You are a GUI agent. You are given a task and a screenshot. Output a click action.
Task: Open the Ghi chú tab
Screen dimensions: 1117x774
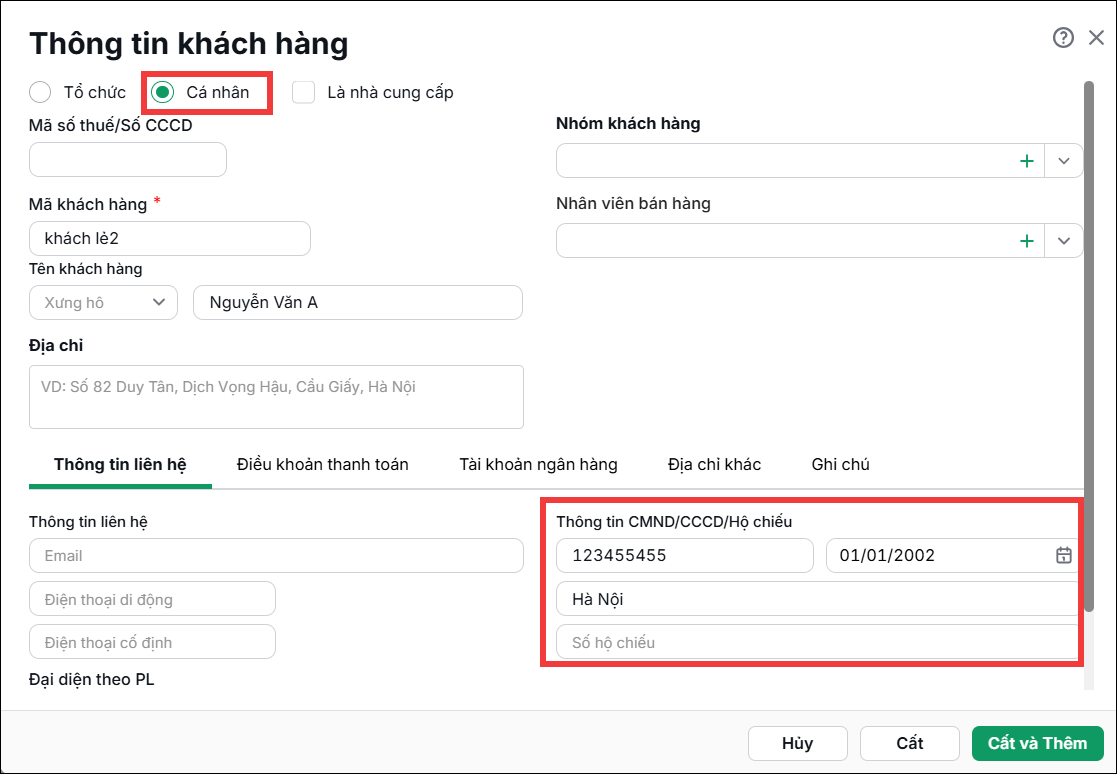[841, 464]
